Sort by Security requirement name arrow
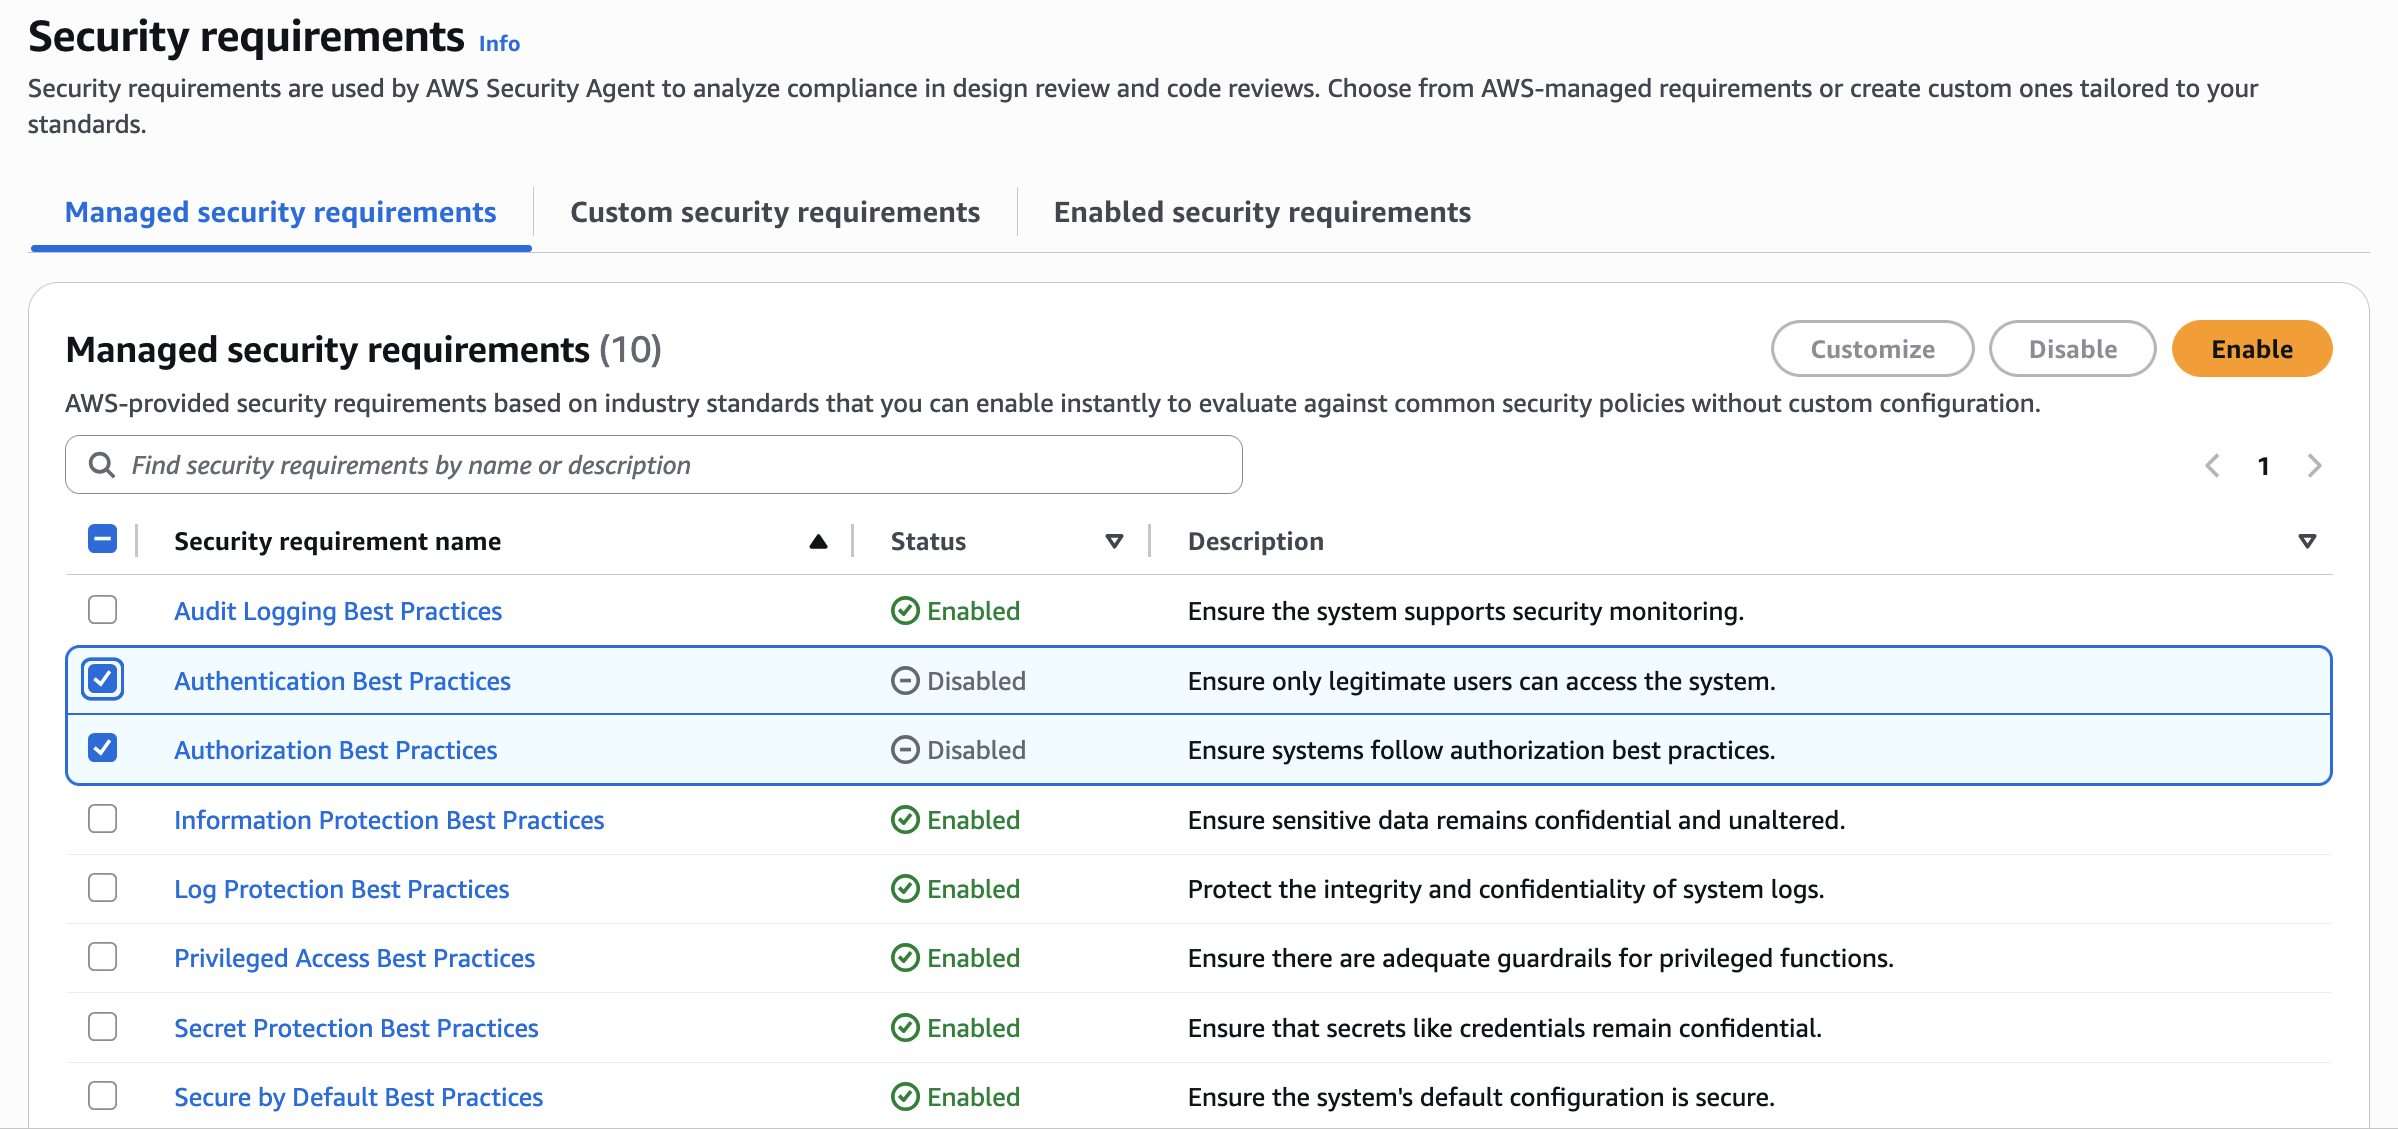2398x1130 pixels. (x=818, y=541)
